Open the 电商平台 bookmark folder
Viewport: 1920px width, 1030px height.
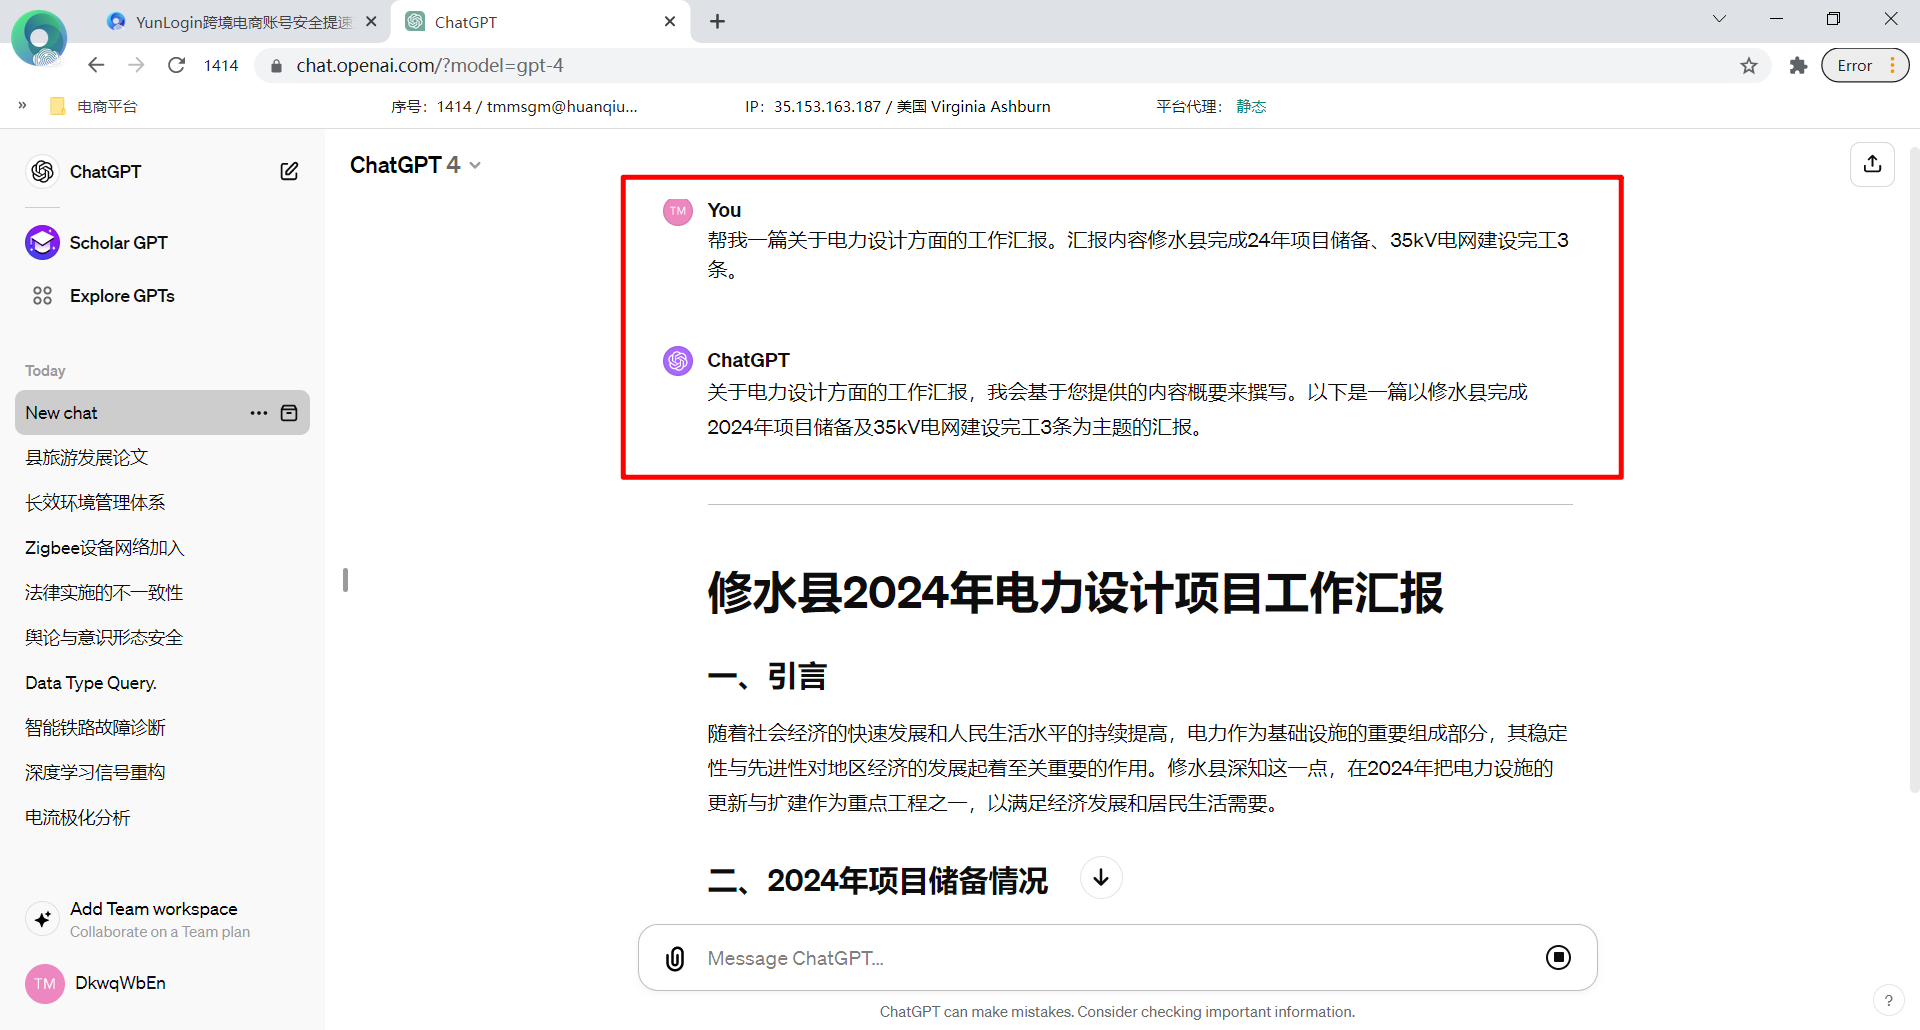pos(93,106)
